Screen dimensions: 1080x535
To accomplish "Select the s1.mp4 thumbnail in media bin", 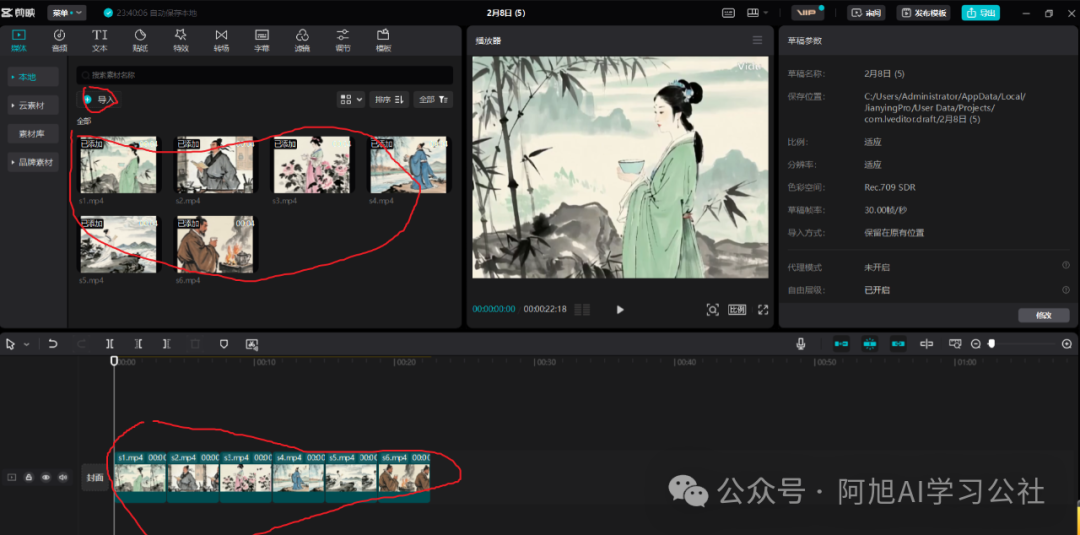I will click(x=118, y=165).
